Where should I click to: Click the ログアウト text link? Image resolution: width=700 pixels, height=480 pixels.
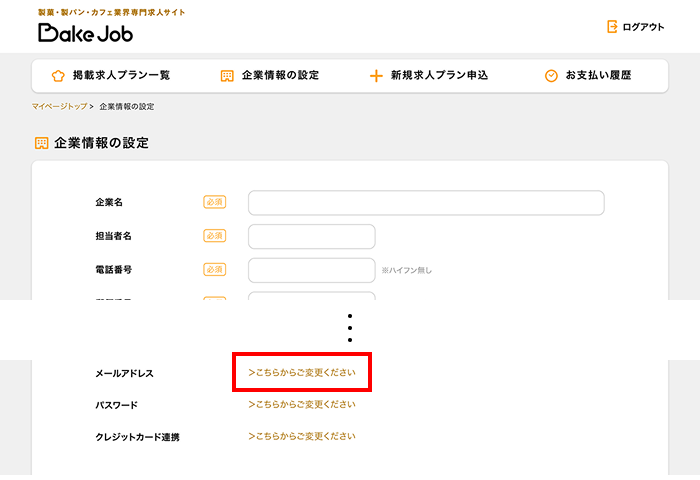coord(642,27)
